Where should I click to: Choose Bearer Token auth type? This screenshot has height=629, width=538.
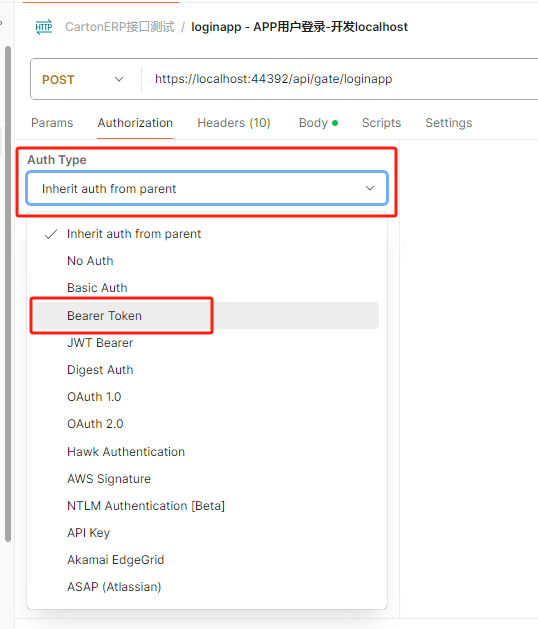click(x=207, y=316)
